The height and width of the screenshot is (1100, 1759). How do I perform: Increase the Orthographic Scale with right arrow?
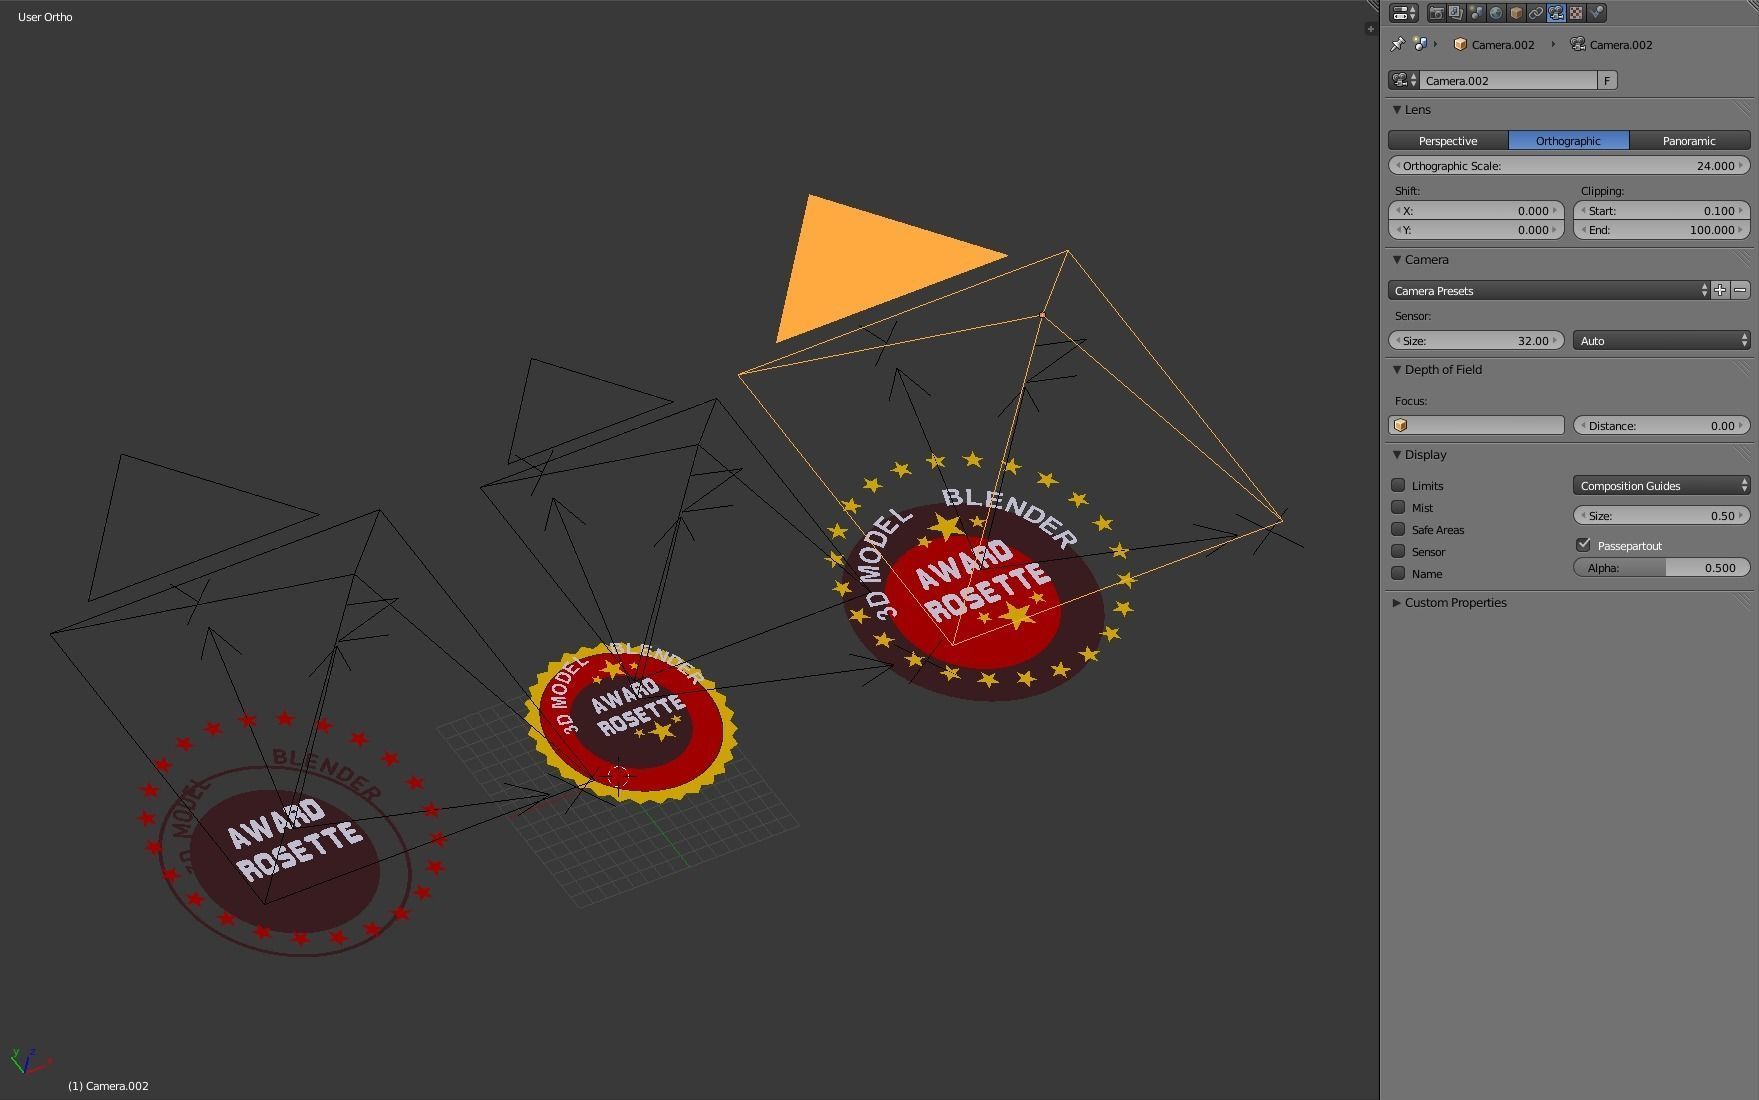(x=1743, y=165)
